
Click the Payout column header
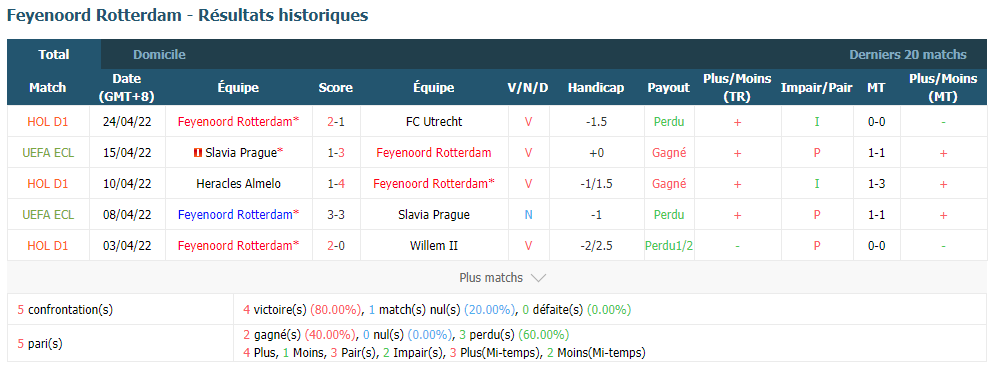tap(668, 88)
